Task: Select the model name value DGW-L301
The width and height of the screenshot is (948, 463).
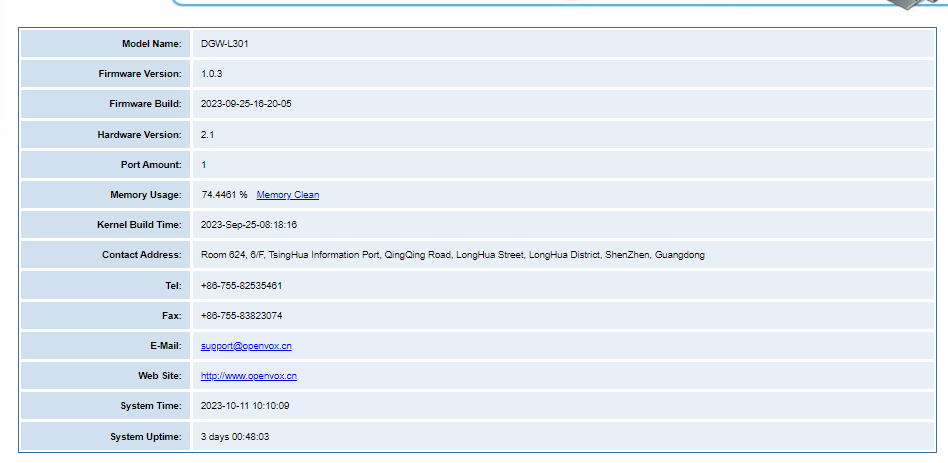Action: coord(224,44)
